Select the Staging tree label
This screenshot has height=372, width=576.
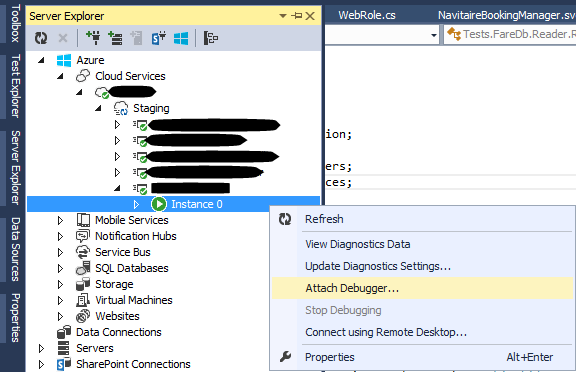pos(151,108)
